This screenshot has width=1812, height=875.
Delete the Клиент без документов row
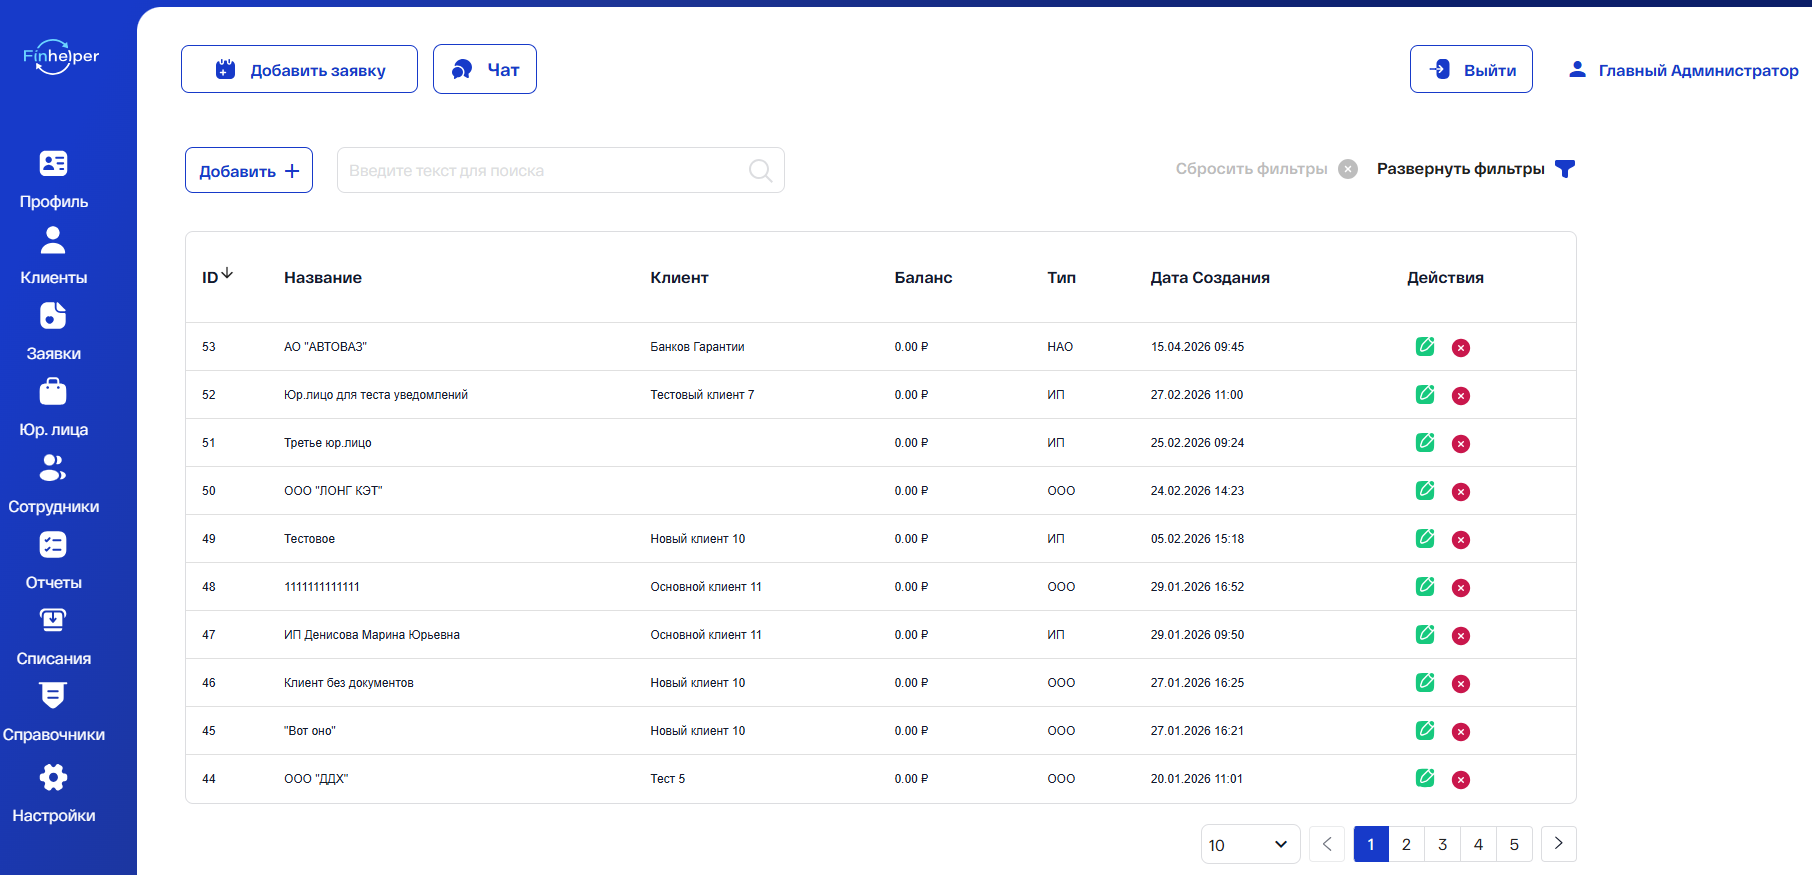1461,684
